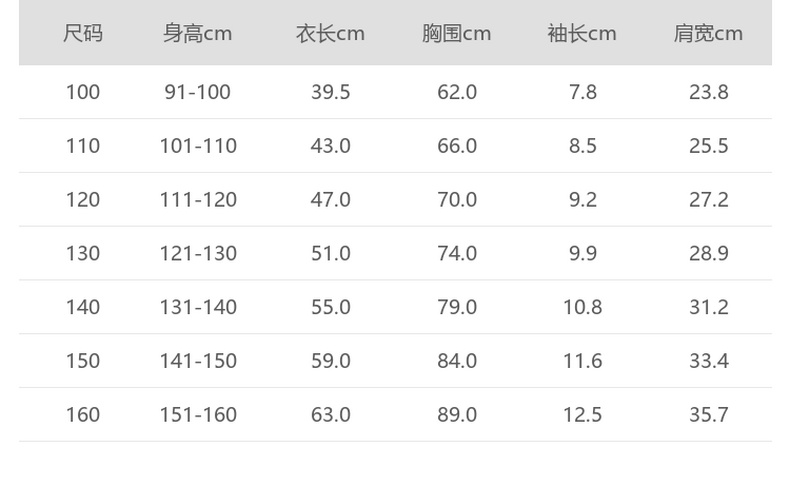Select the 衣长cm header cell
790x485 pixels.
[330, 33]
